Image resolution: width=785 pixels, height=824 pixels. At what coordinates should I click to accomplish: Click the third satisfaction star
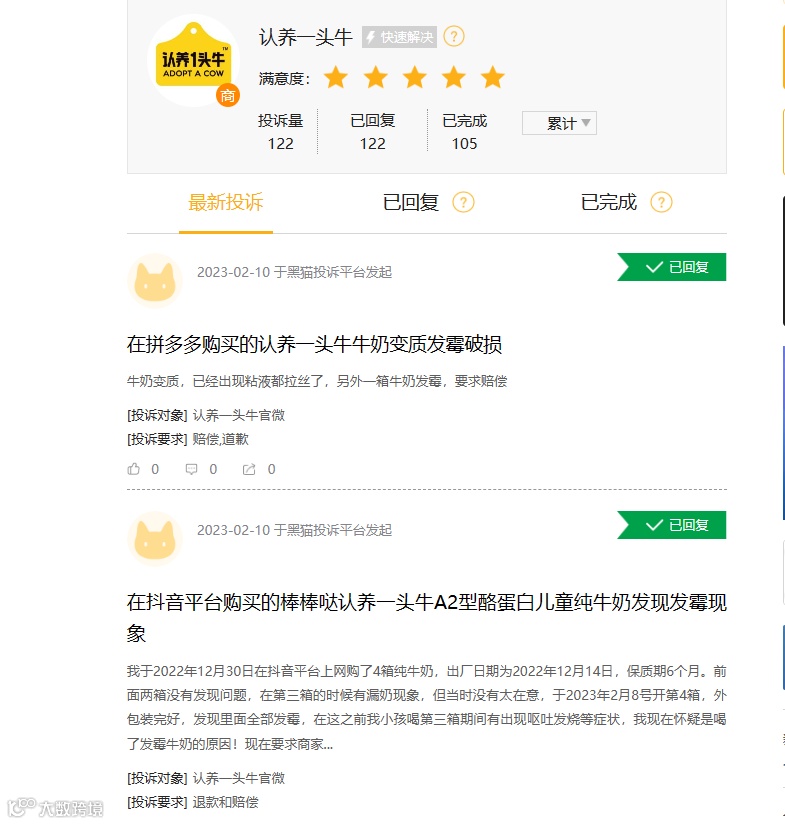pyautogui.click(x=415, y=78)
